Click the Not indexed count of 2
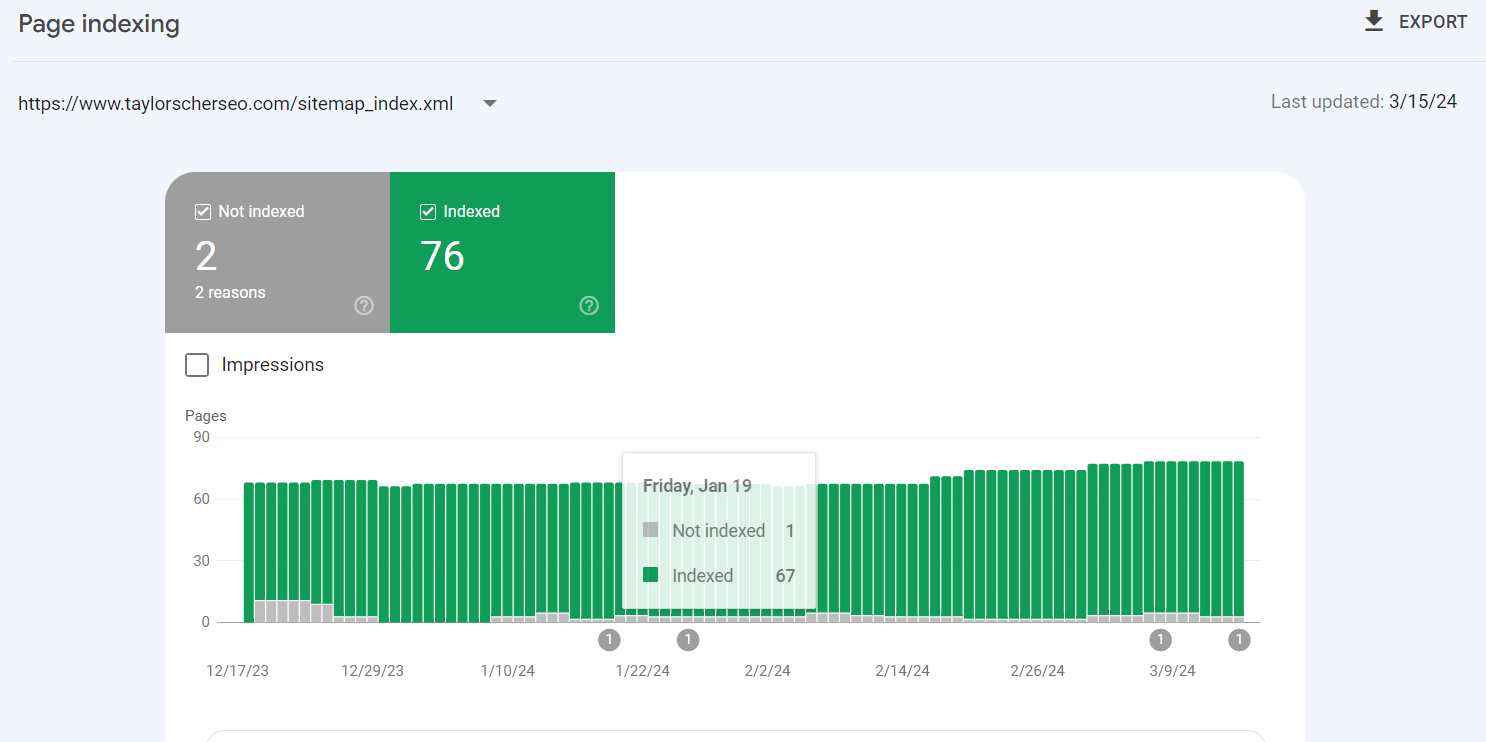Screen dimensions: 1486x742 click(206, 256)
